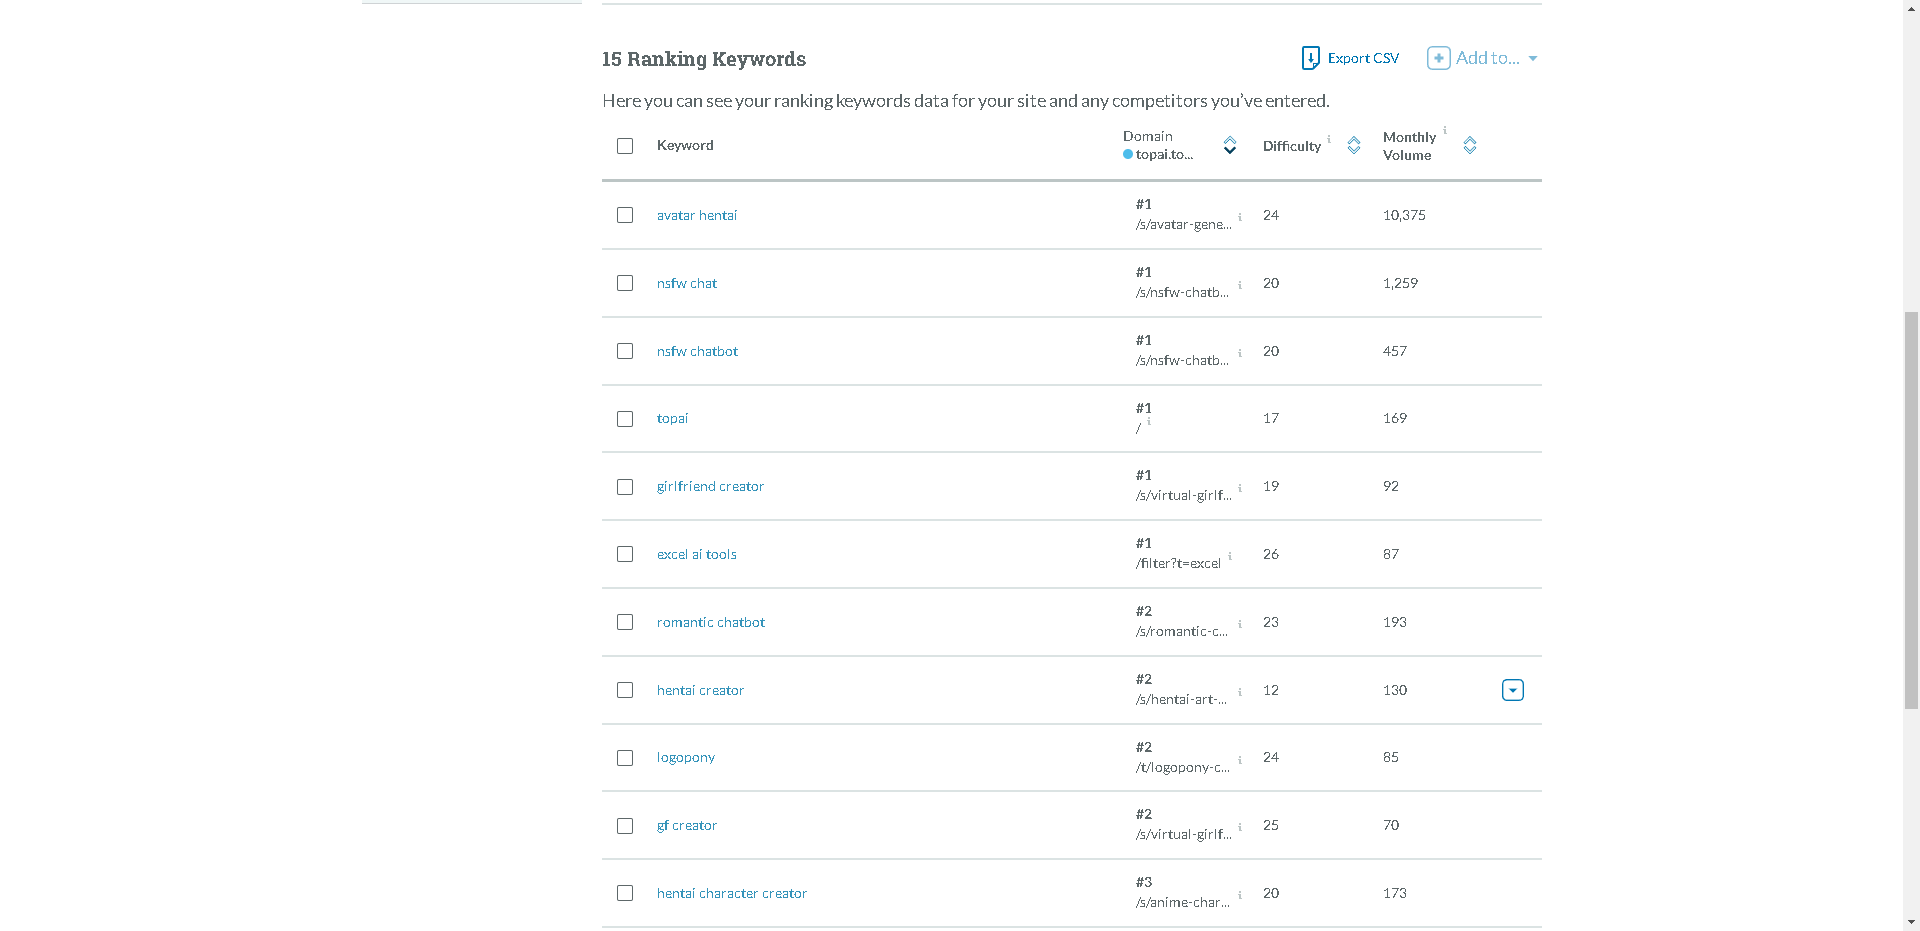Open the topai keyword link

tap(672, 418)
